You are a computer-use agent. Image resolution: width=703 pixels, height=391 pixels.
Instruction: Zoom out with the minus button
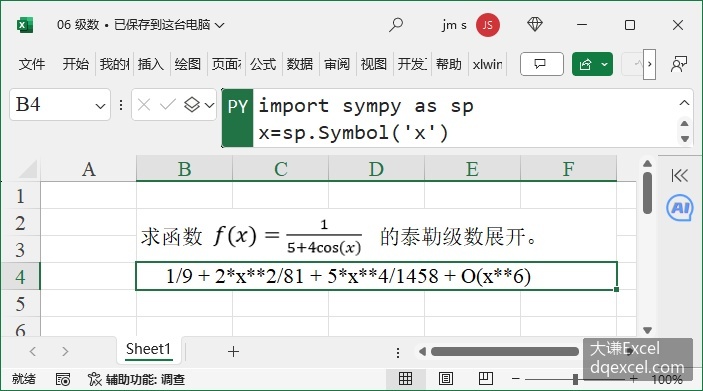[x=516, y=379]
